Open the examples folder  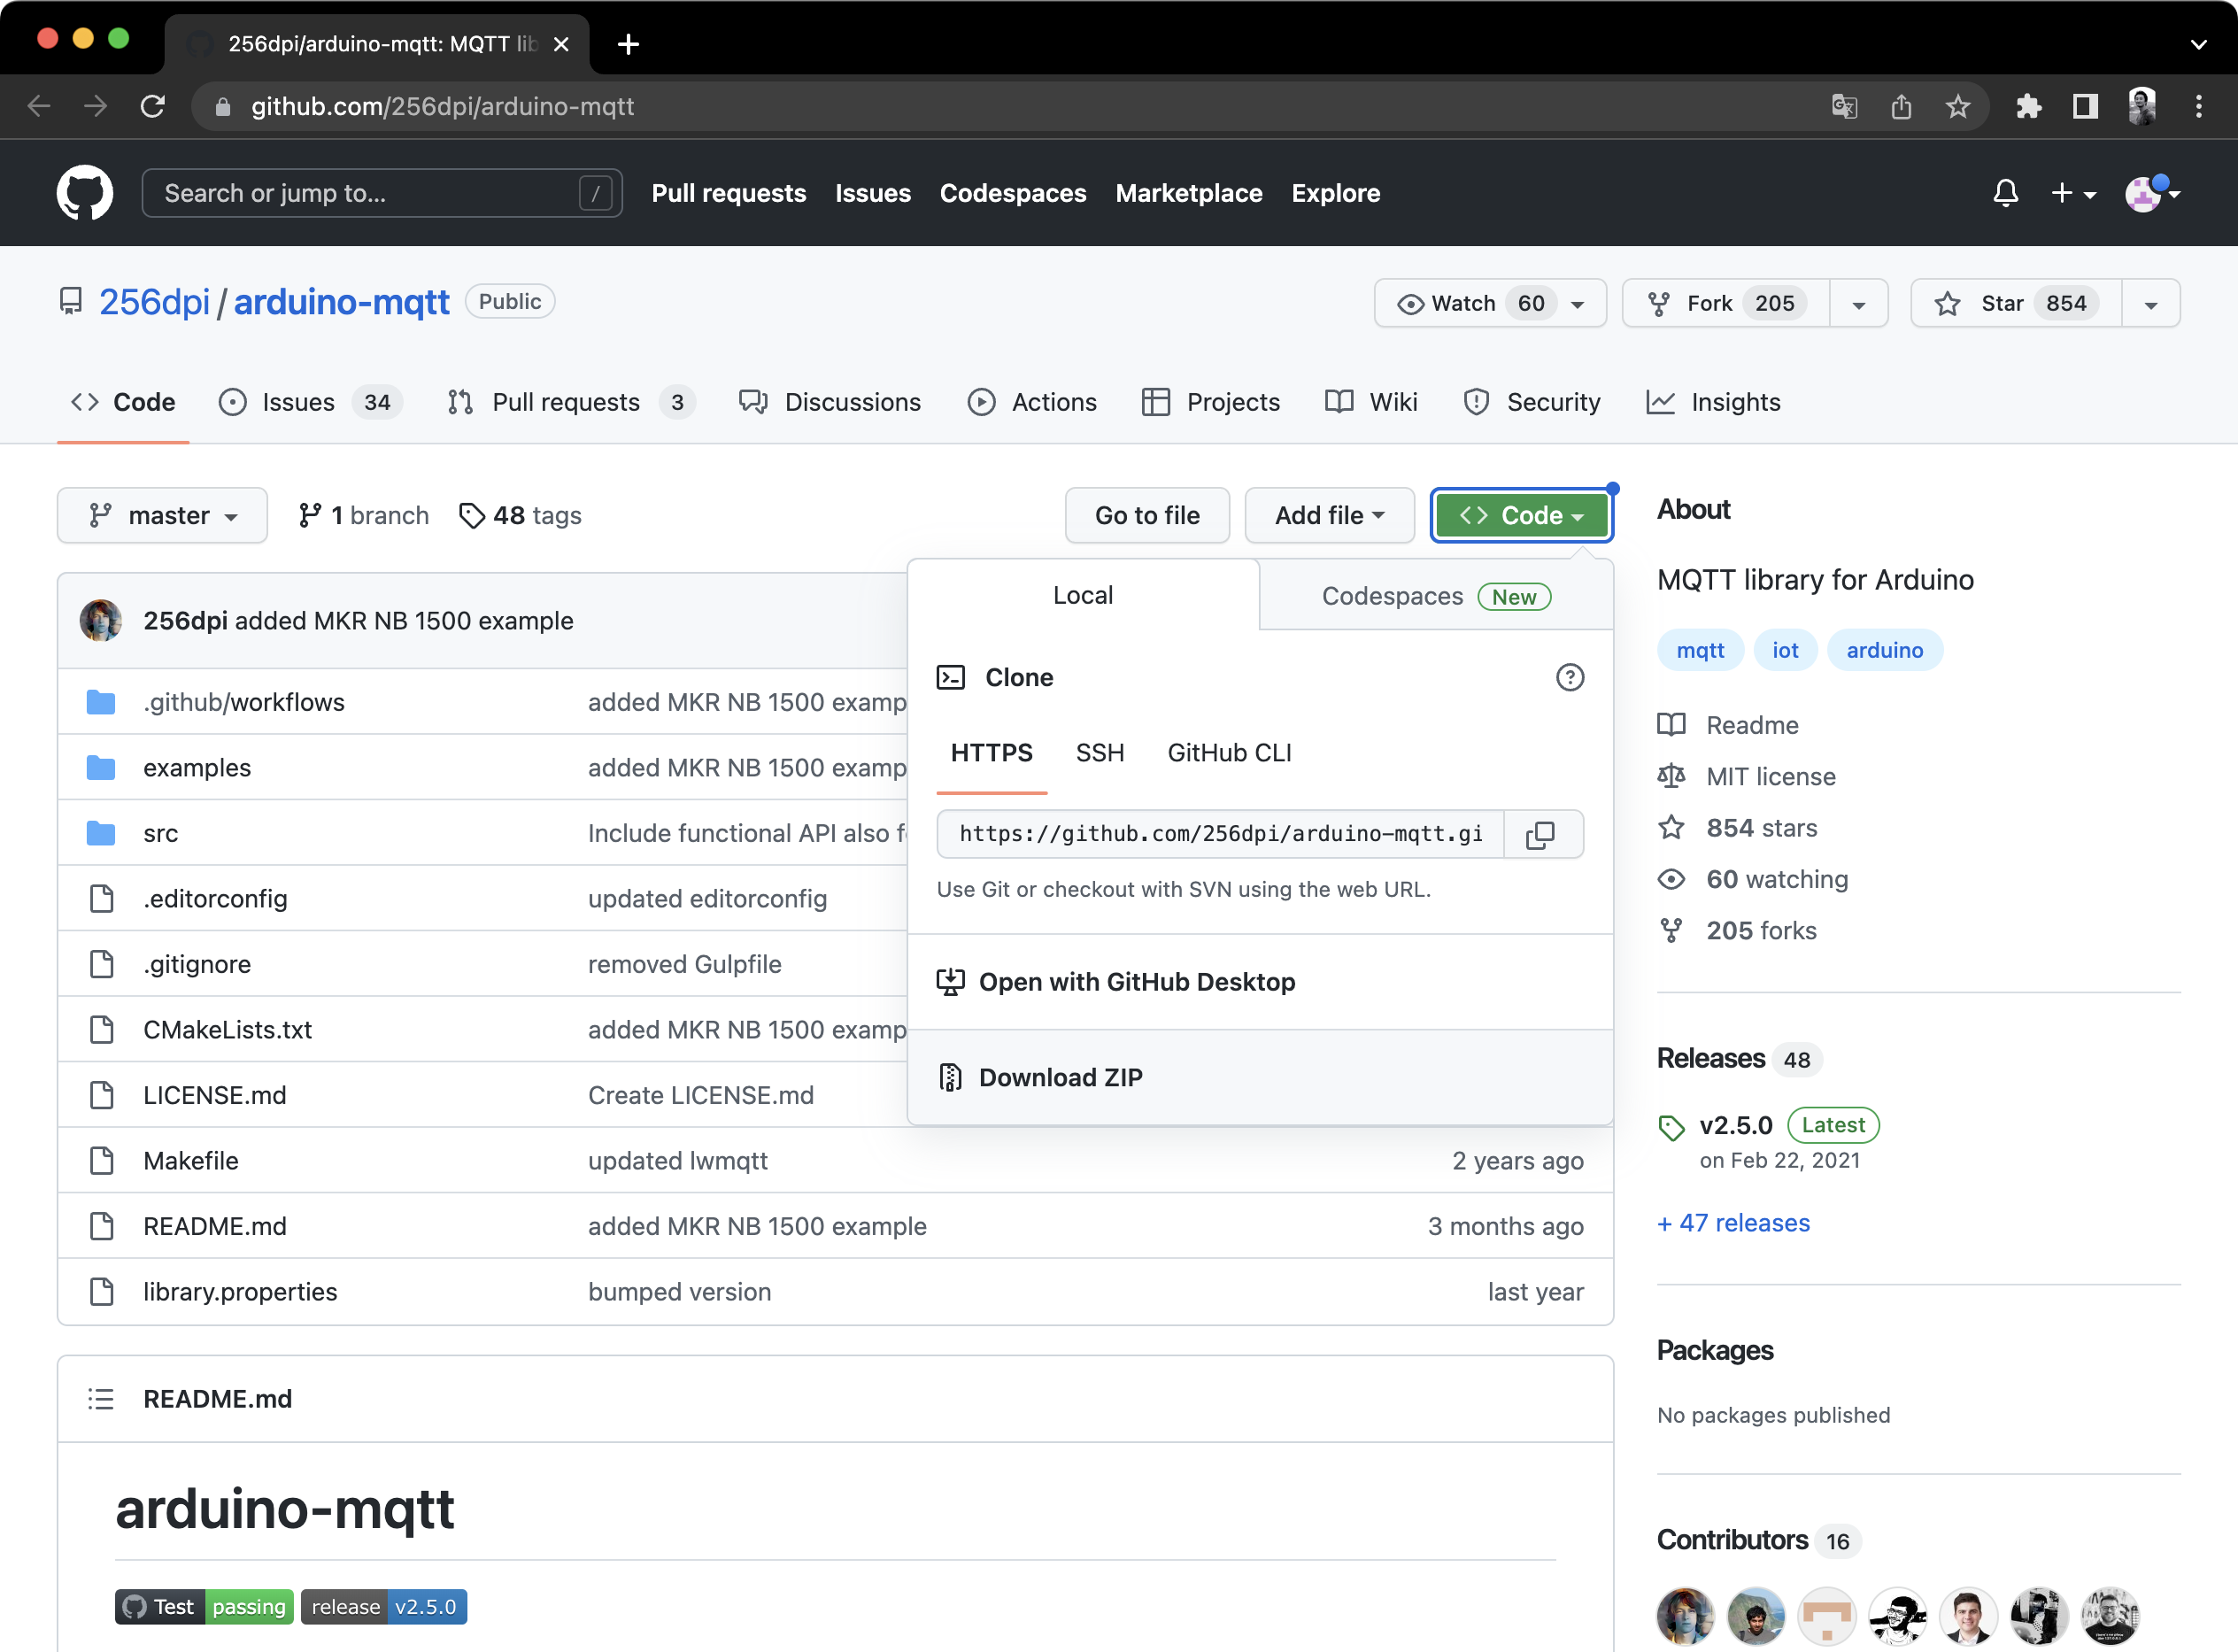197,768
